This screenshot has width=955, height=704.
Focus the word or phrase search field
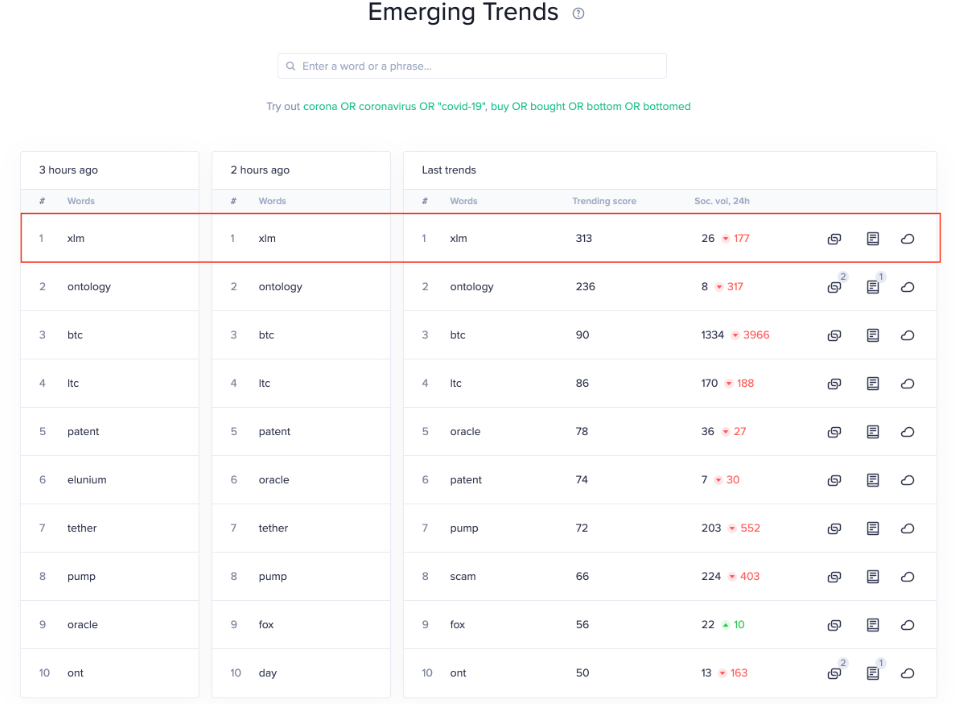click(472, 66)
